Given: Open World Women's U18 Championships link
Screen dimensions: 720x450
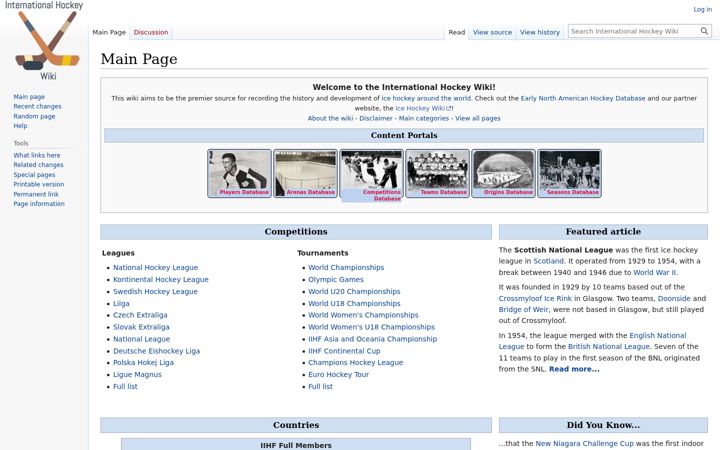Looking at the screenshot, I should (371, 327).
